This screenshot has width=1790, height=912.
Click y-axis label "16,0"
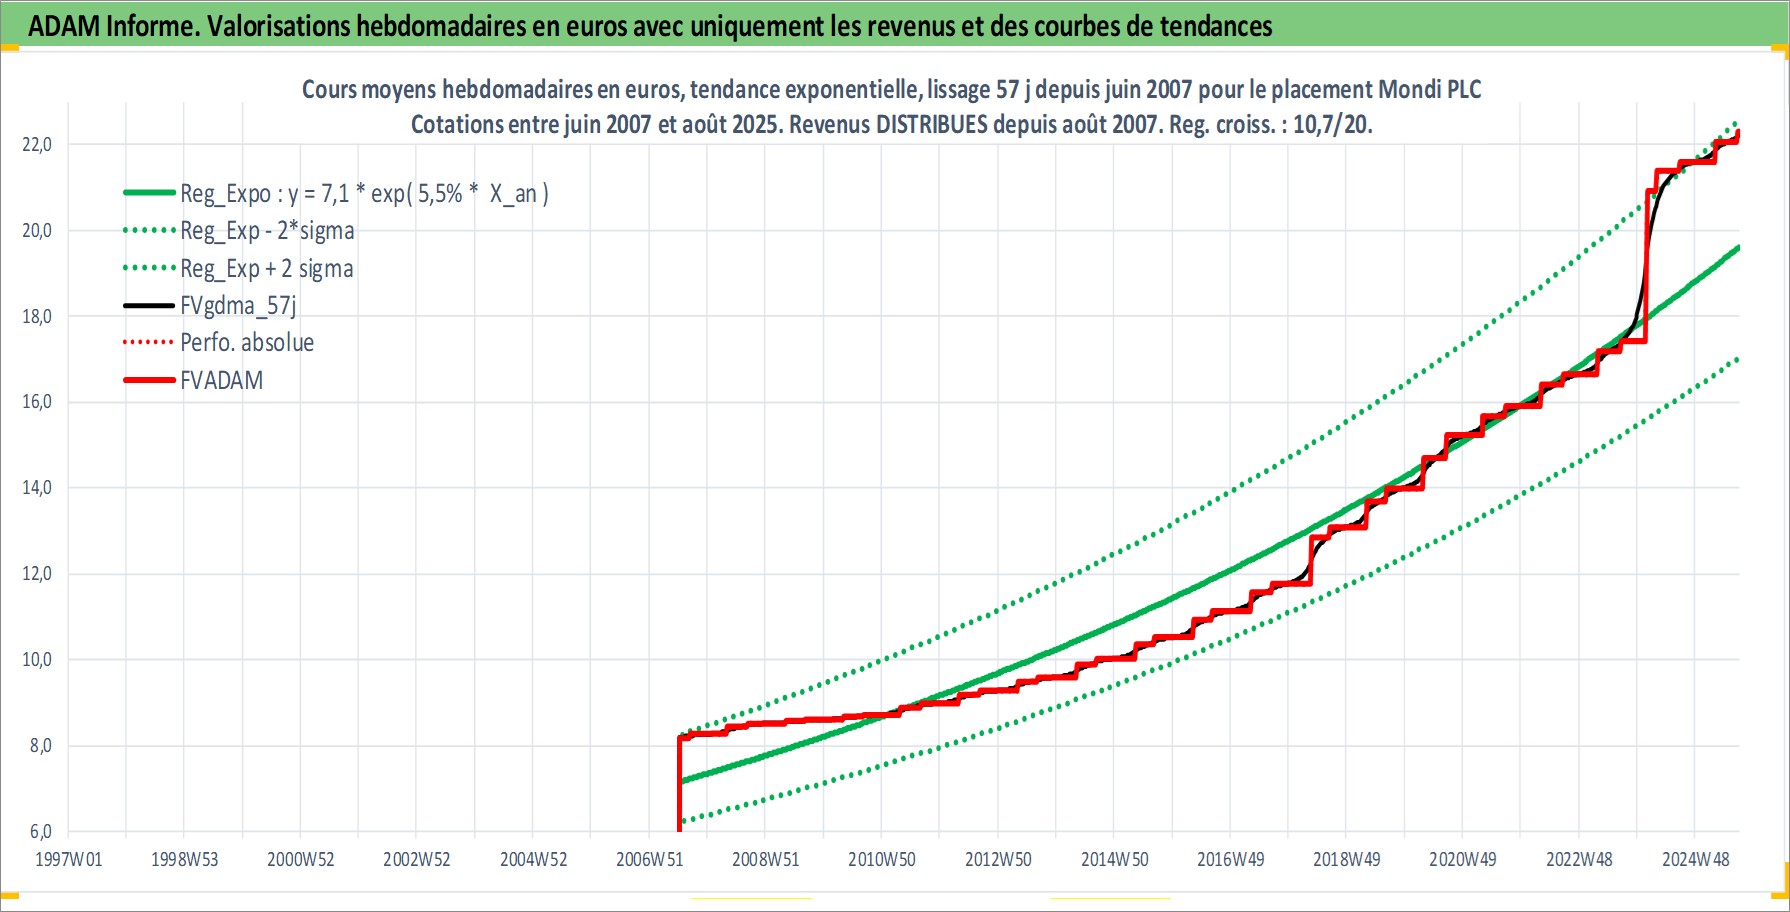[x=37, y=402]
